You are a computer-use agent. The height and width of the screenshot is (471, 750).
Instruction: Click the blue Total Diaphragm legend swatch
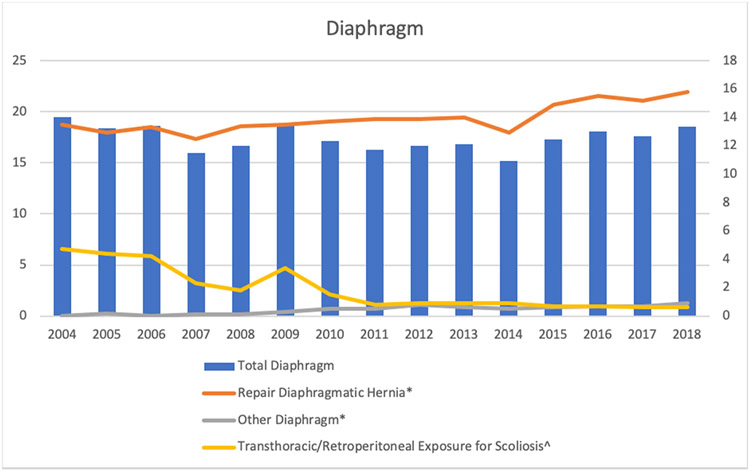coord(219,367)
